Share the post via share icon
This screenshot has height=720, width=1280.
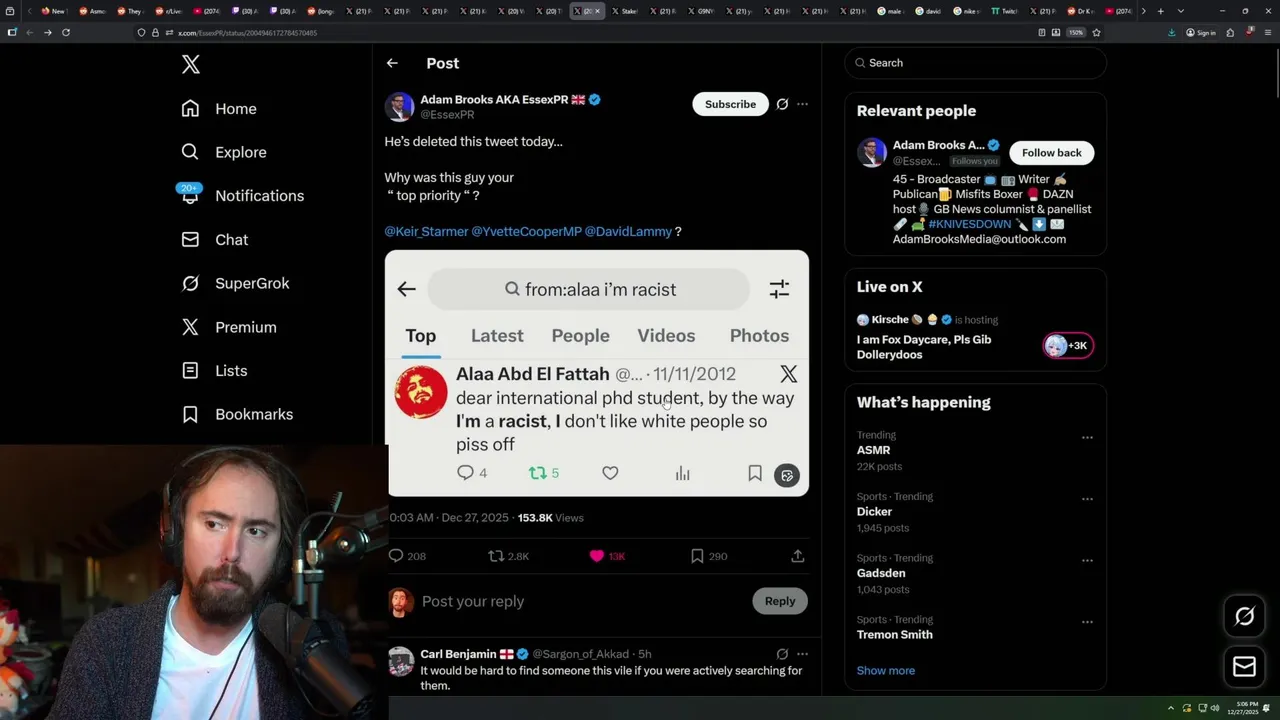[798, 556]
